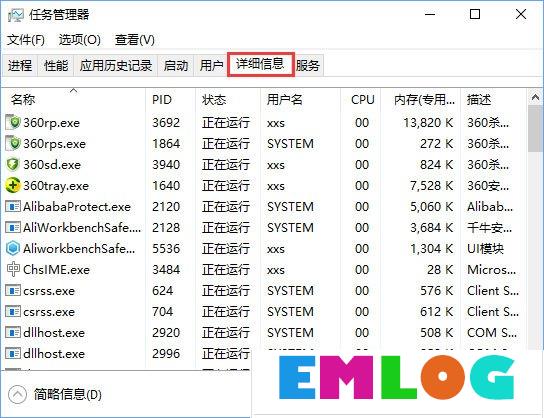Screen dimensions: 544x418
Task: Click memory value 5,060 K
Action: [431, 207]
